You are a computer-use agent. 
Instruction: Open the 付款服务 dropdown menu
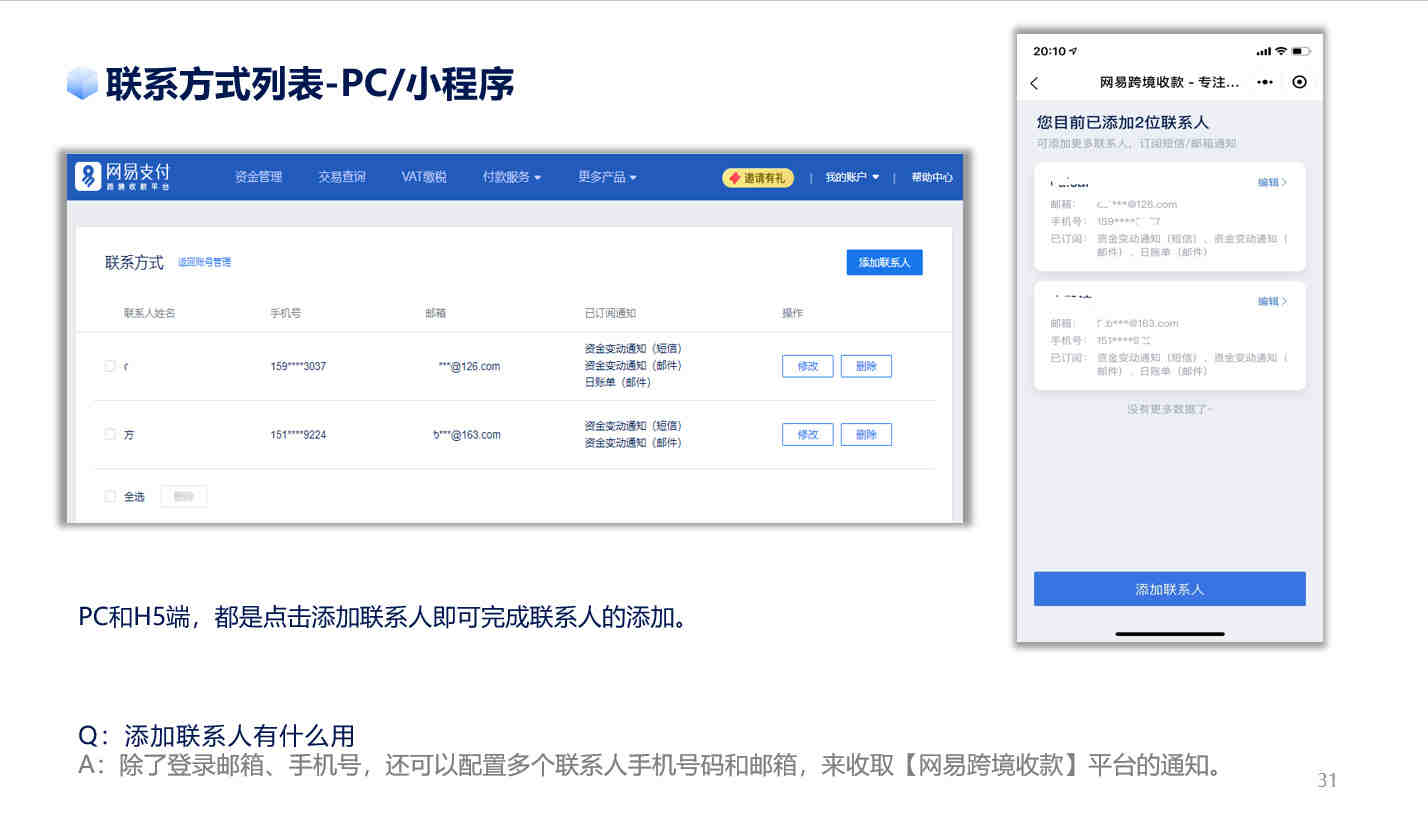pyautogui.click(x=511, y=177)
